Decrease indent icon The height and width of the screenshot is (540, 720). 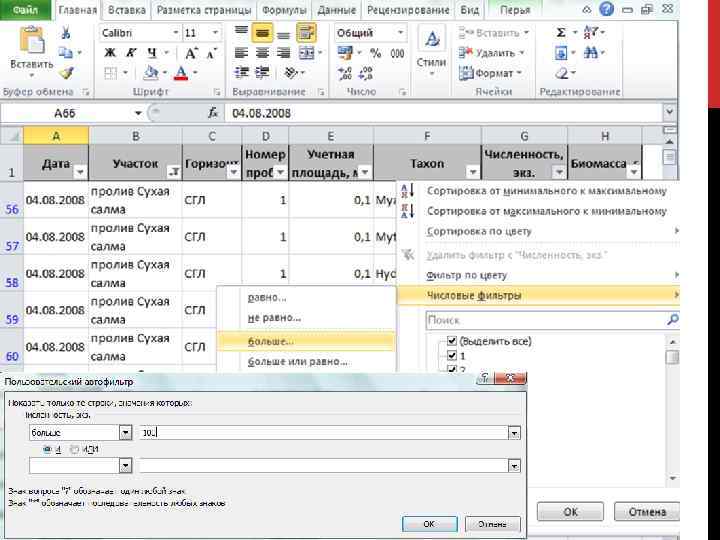(x=241, y=73)
